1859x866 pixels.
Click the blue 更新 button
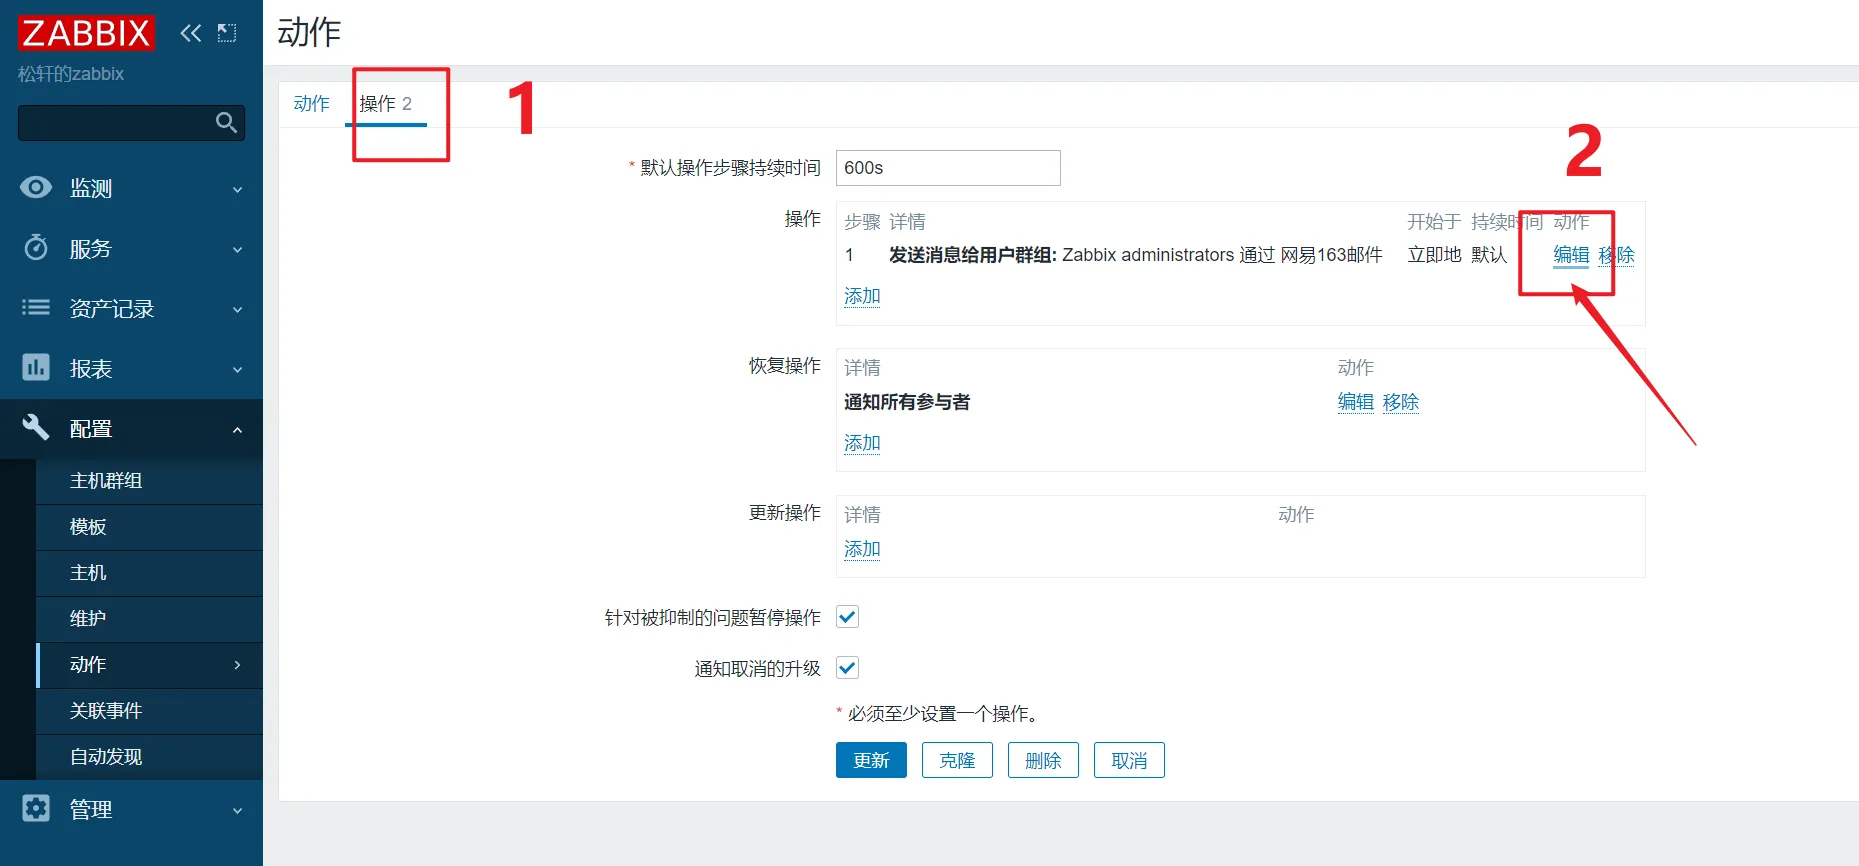point(870,760)
